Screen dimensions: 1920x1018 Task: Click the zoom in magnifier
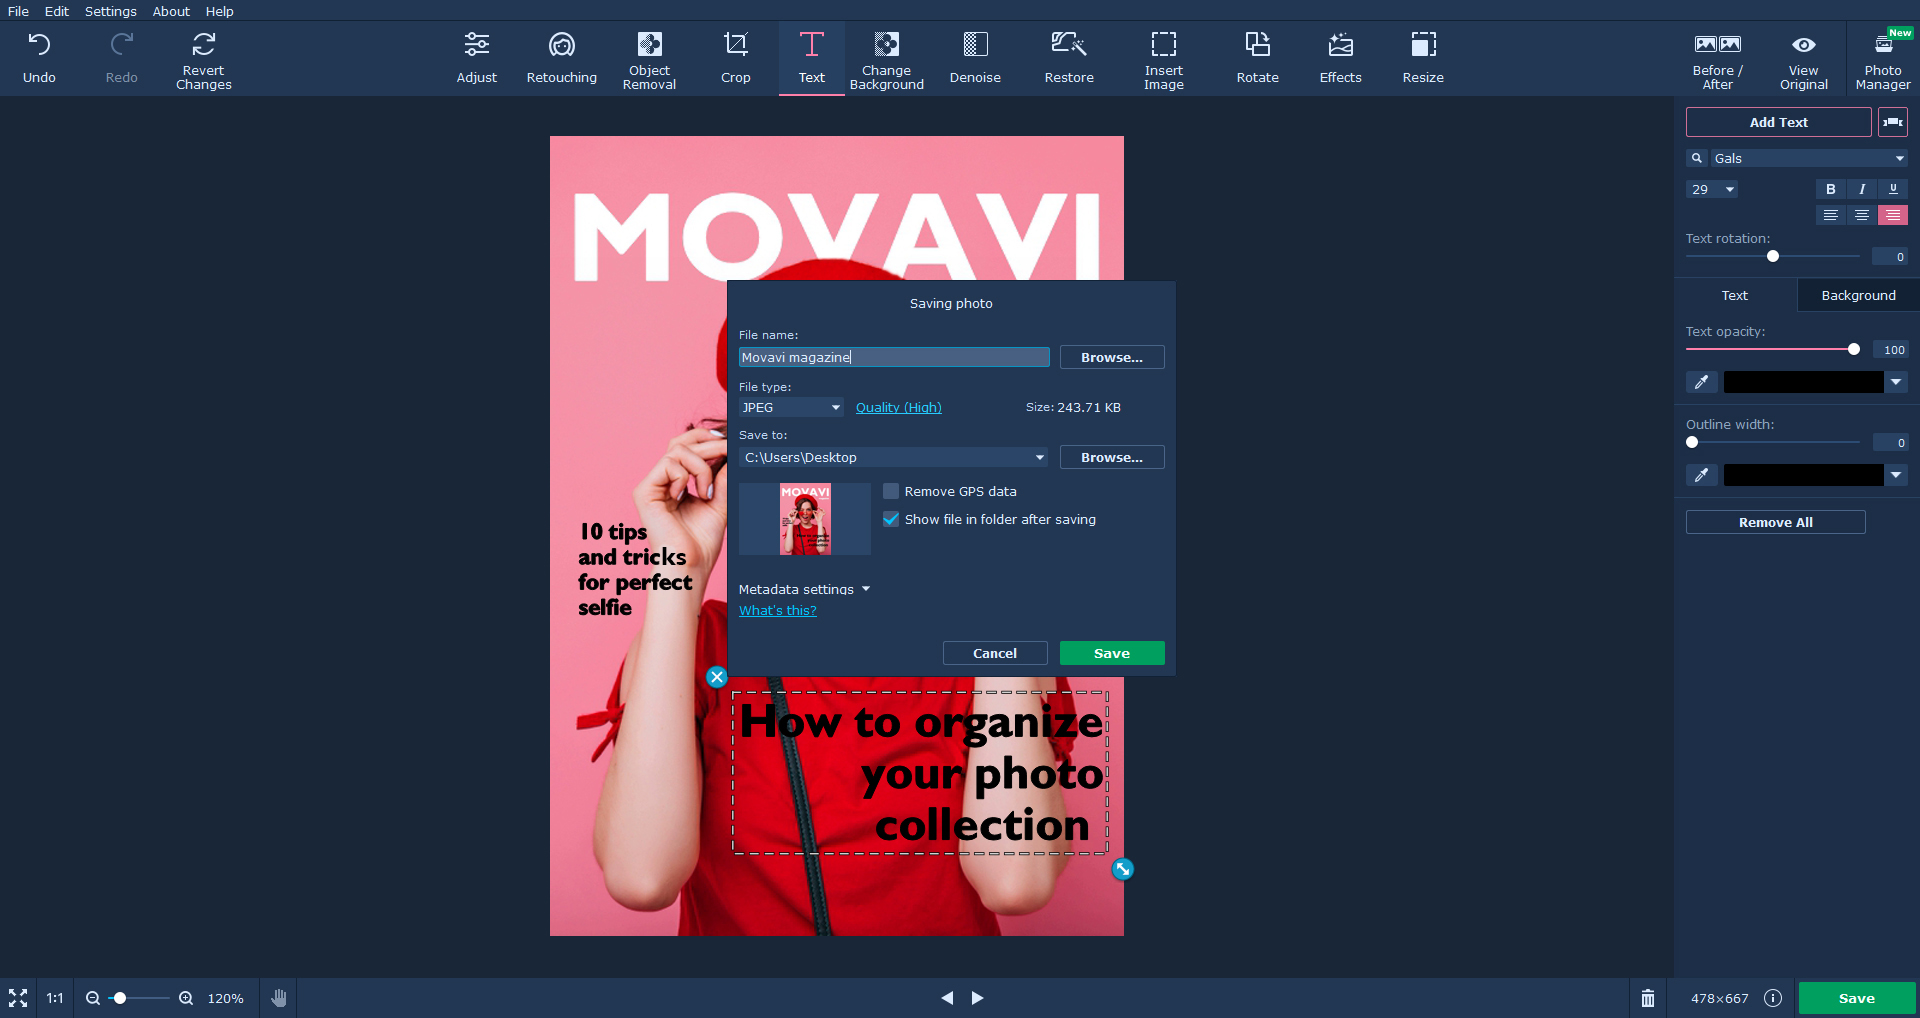tap(186, 998)
